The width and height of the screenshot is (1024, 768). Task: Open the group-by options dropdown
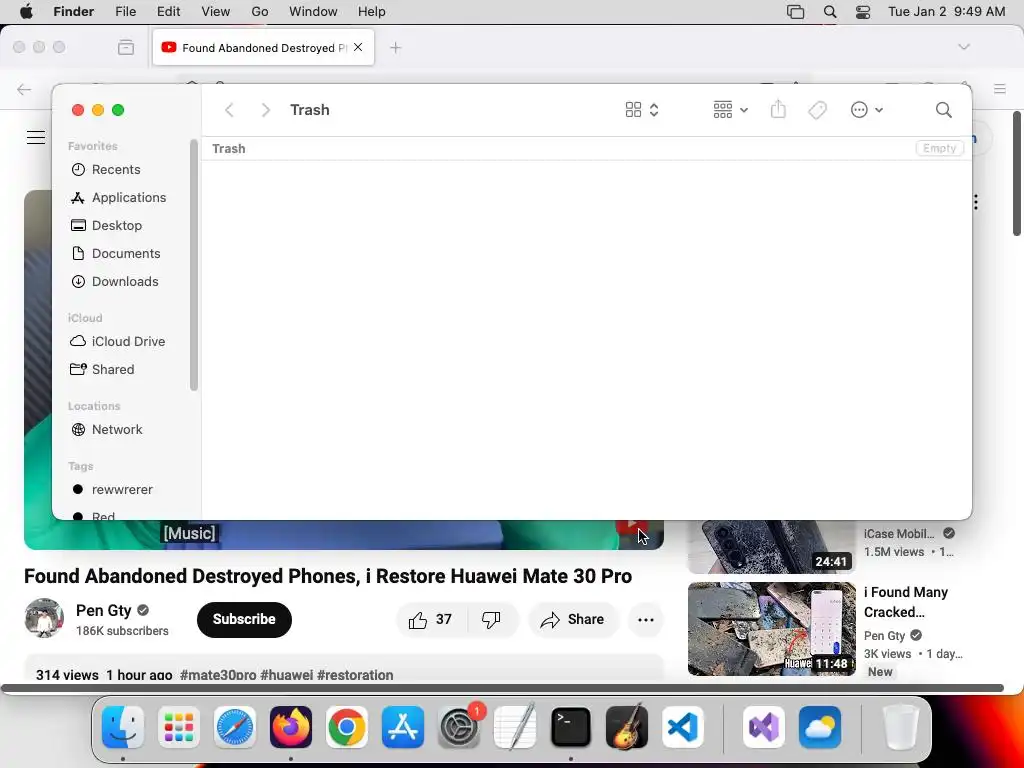click(x=731, y=110)
